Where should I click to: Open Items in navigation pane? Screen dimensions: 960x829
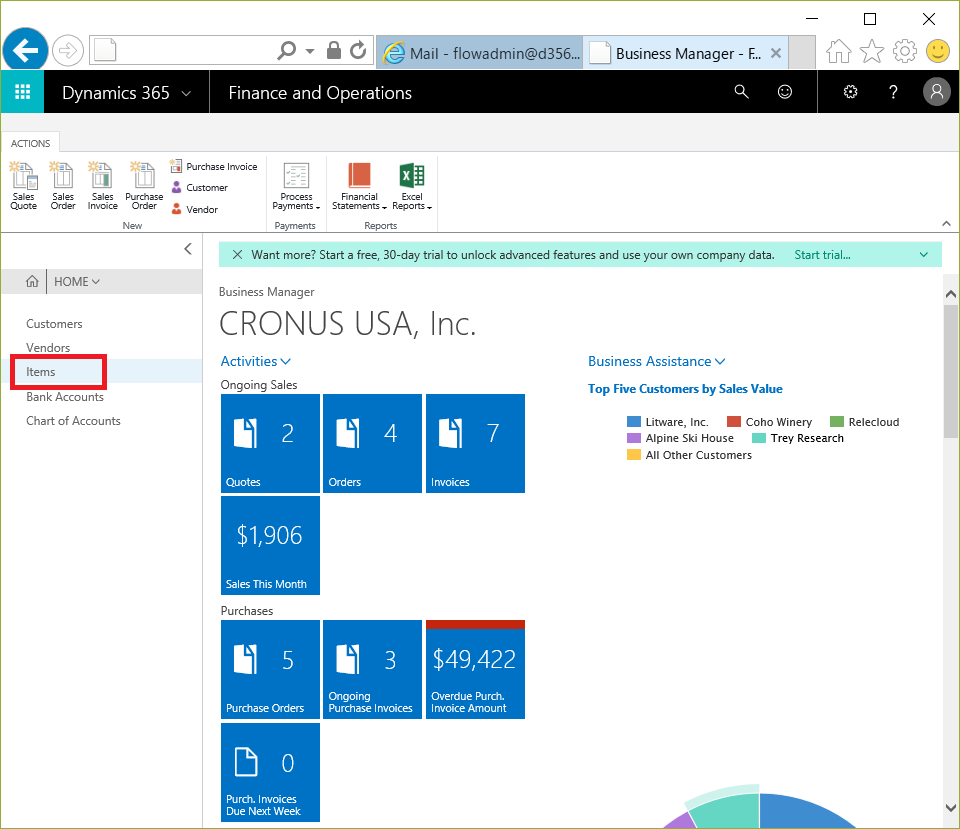coord(40,372)
